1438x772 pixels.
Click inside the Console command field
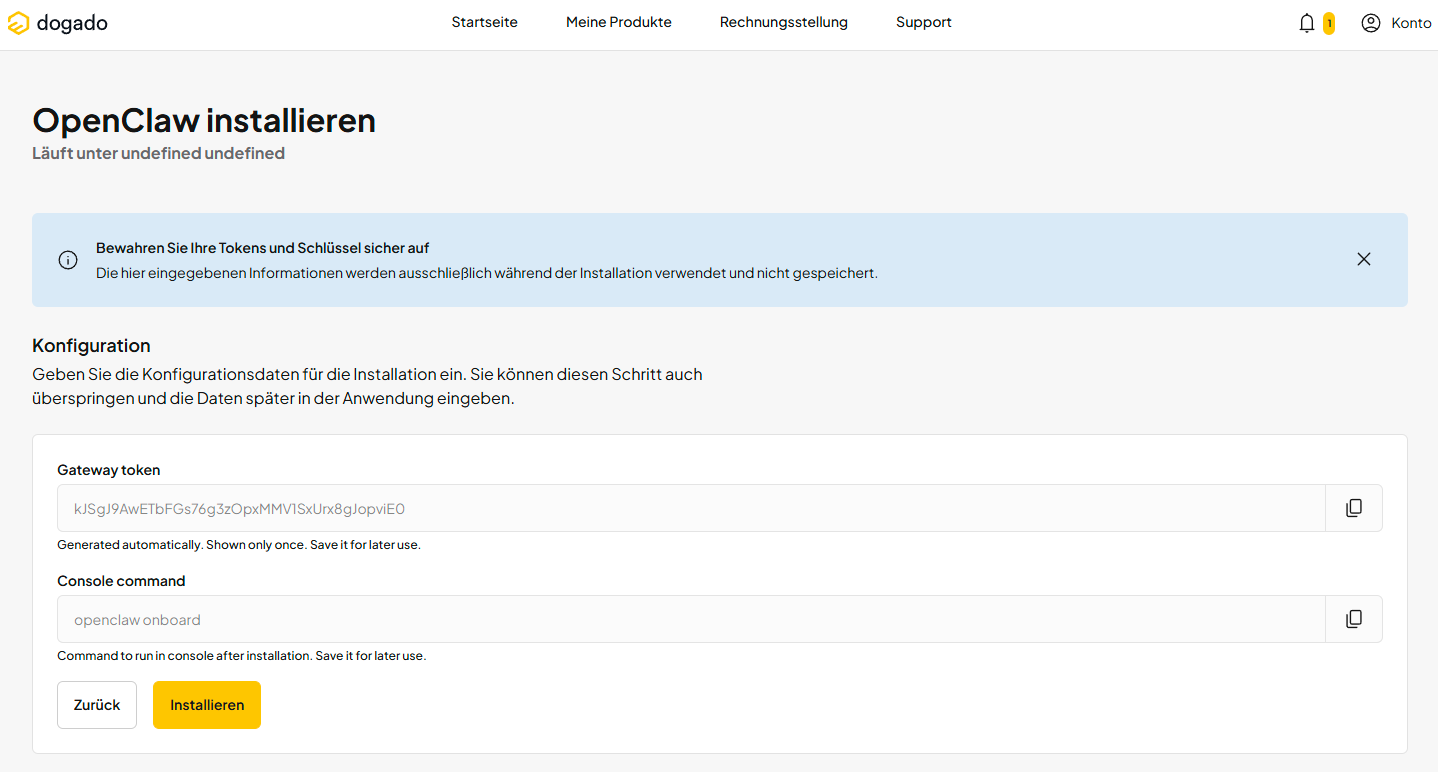point(691,619)
